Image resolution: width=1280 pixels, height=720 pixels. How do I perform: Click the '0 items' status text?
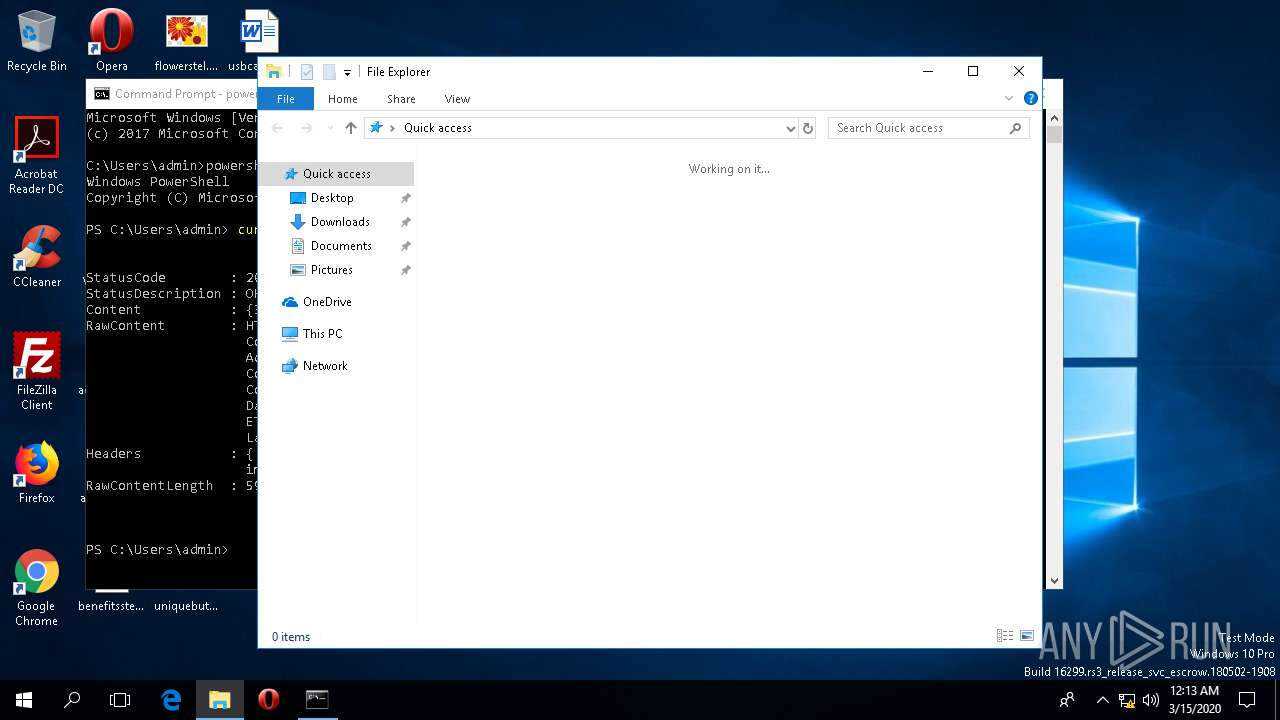click(291, 637)
